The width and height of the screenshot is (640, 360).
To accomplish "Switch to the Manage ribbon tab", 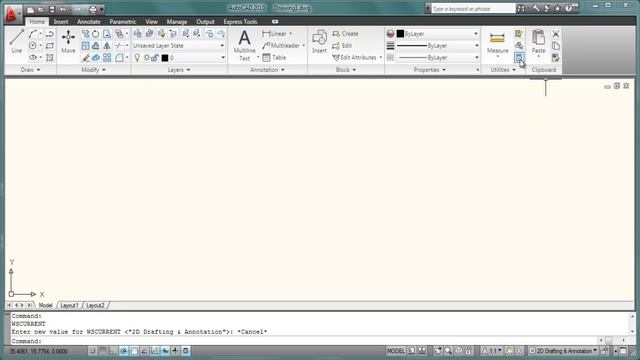I will [x=177, y=22].
